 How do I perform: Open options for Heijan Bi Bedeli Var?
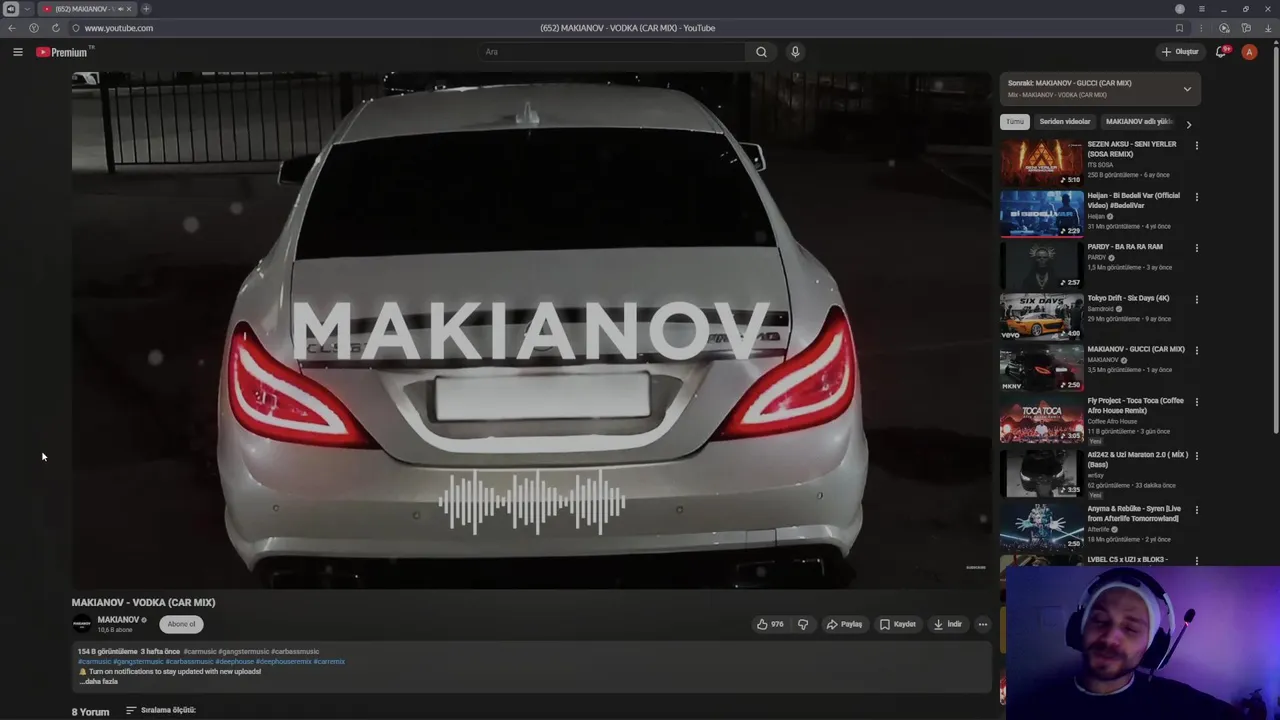1196,197
